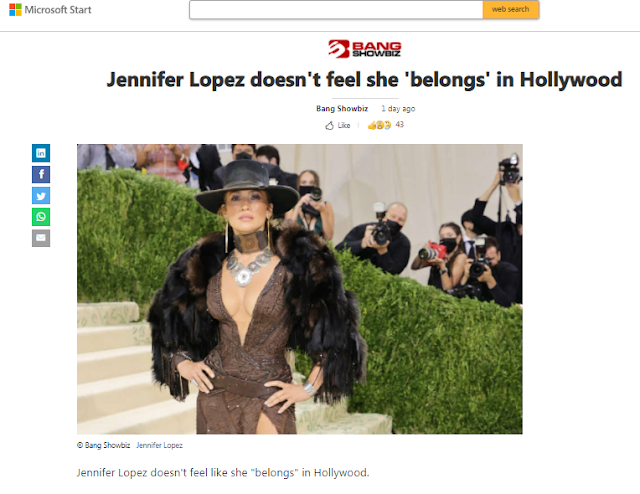Click the photo caption Jennifer Lopez

(x=159, y=445)
